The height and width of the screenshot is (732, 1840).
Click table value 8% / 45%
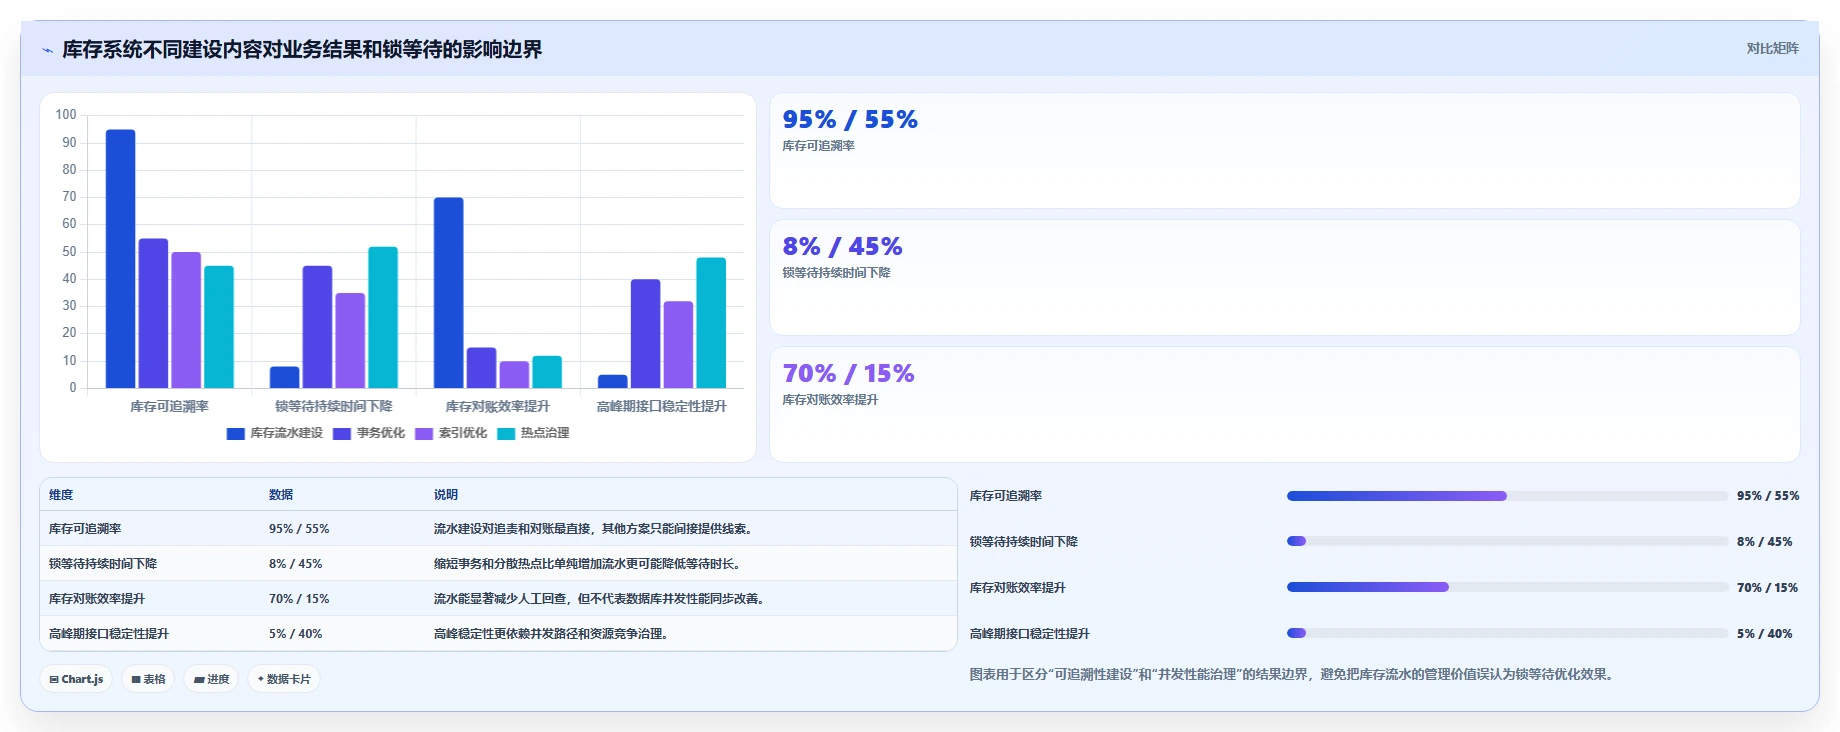pos(296,564)
